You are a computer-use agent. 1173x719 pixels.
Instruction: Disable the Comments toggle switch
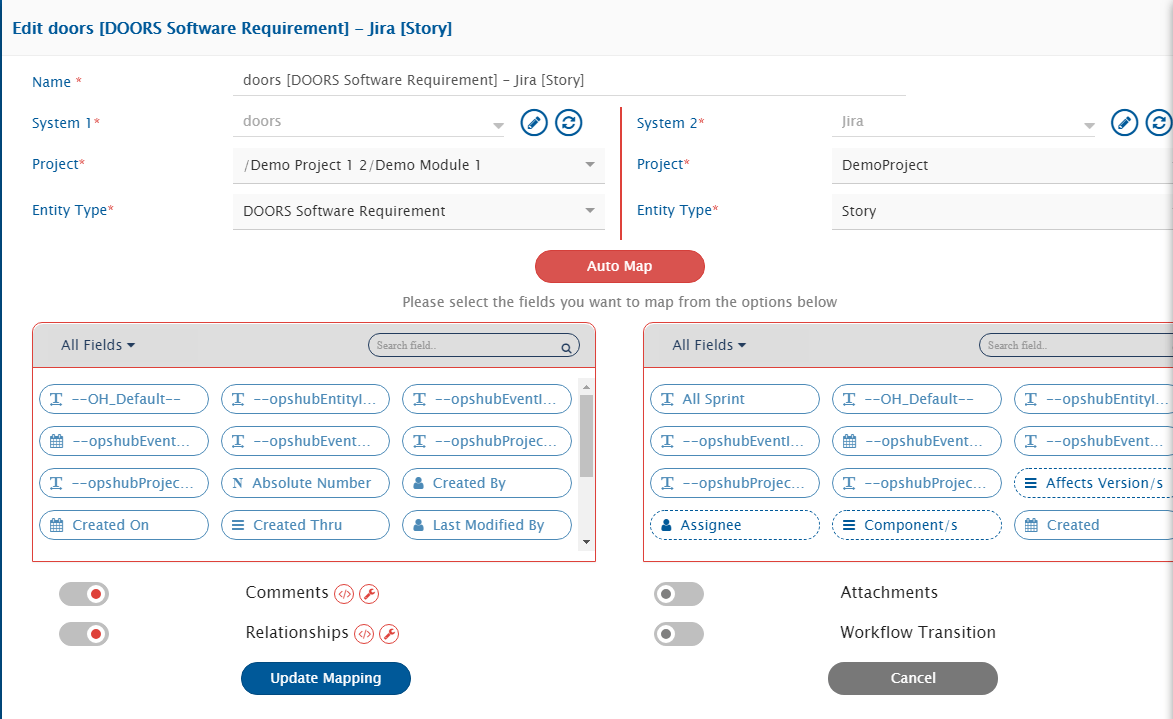pos(84,594)
